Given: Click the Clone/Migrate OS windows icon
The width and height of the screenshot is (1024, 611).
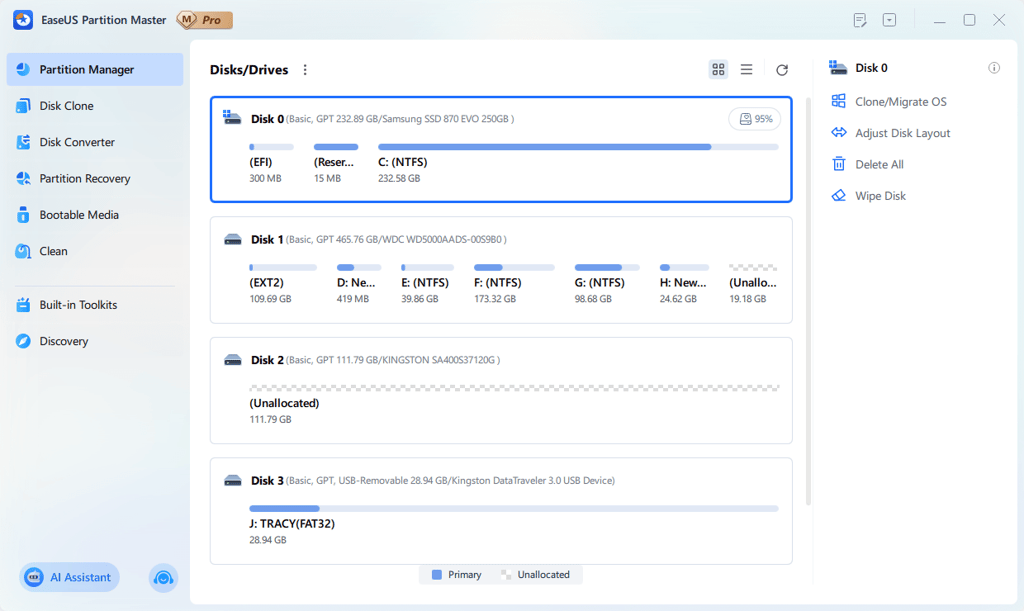Looking at the screenshot, I should pyautogui.click(x=839, y=101).
